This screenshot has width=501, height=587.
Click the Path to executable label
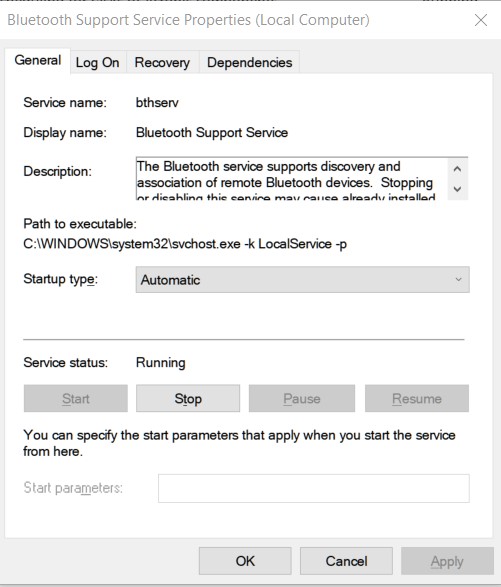point(80,224)
